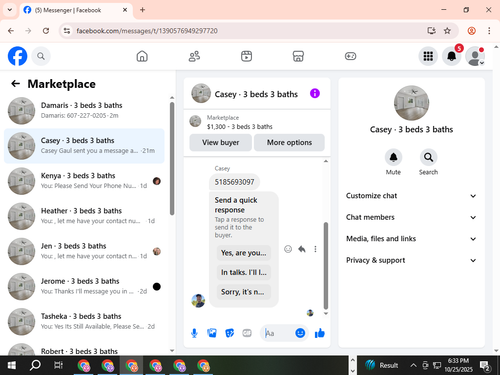Open the Facebook logo home link
The image size is (500, 375).
point(17,56)
